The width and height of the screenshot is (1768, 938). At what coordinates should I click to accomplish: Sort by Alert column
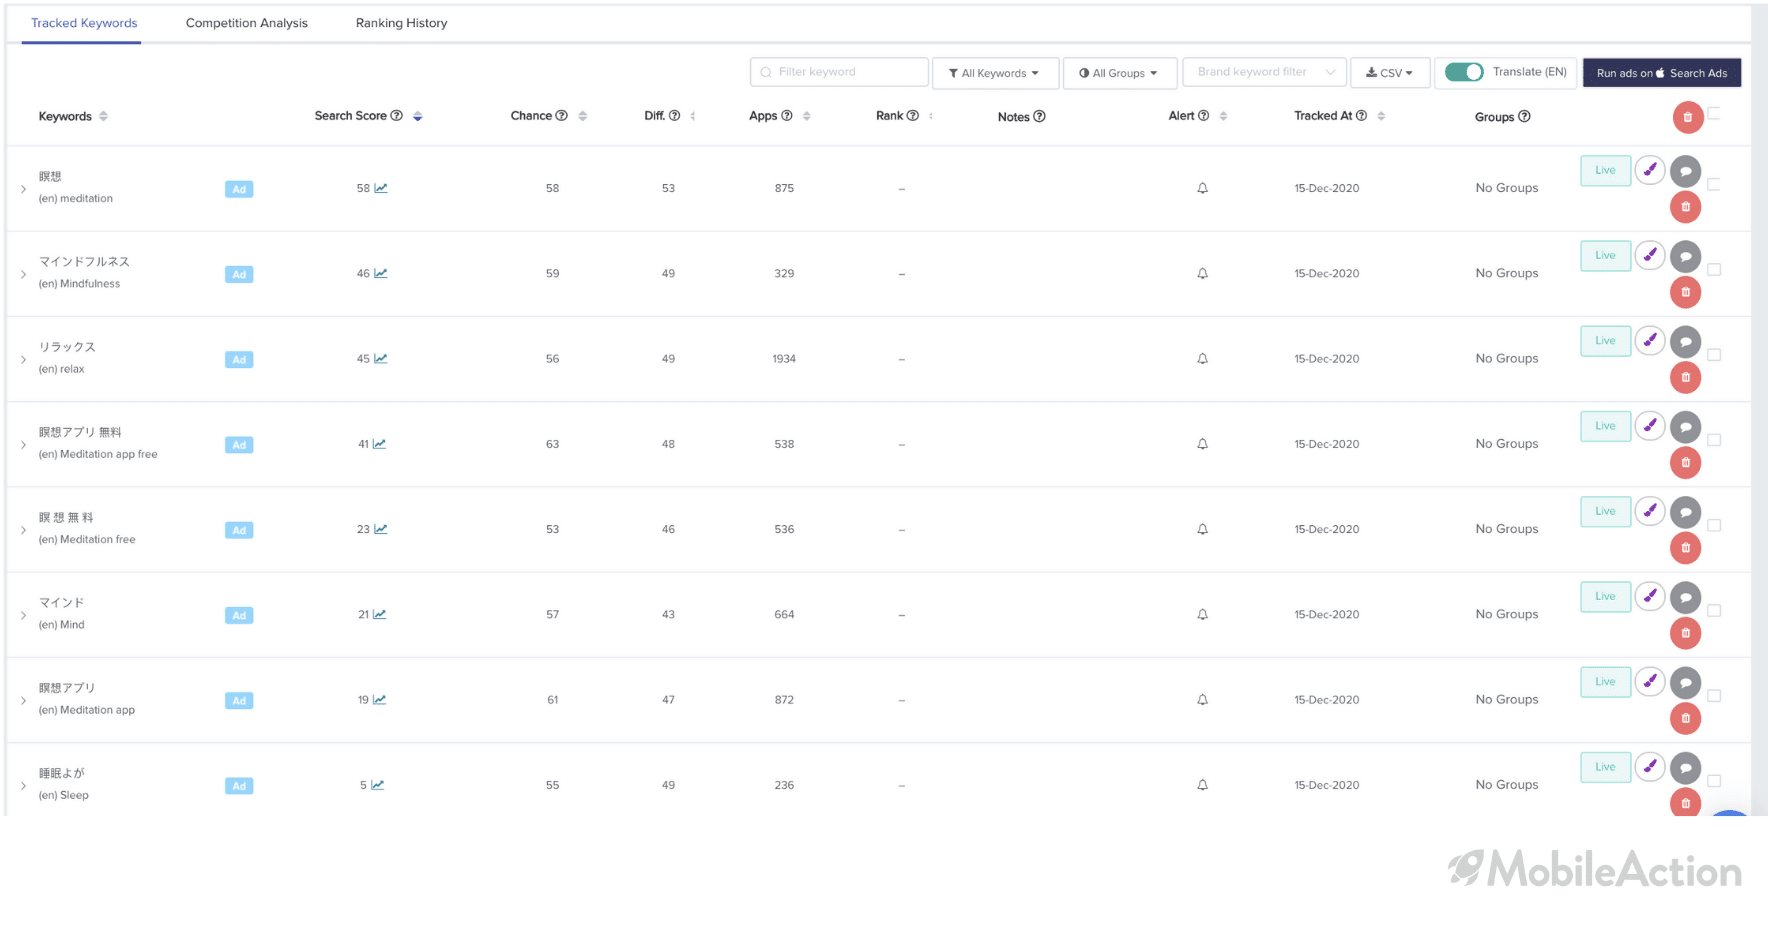[1223, 116]
